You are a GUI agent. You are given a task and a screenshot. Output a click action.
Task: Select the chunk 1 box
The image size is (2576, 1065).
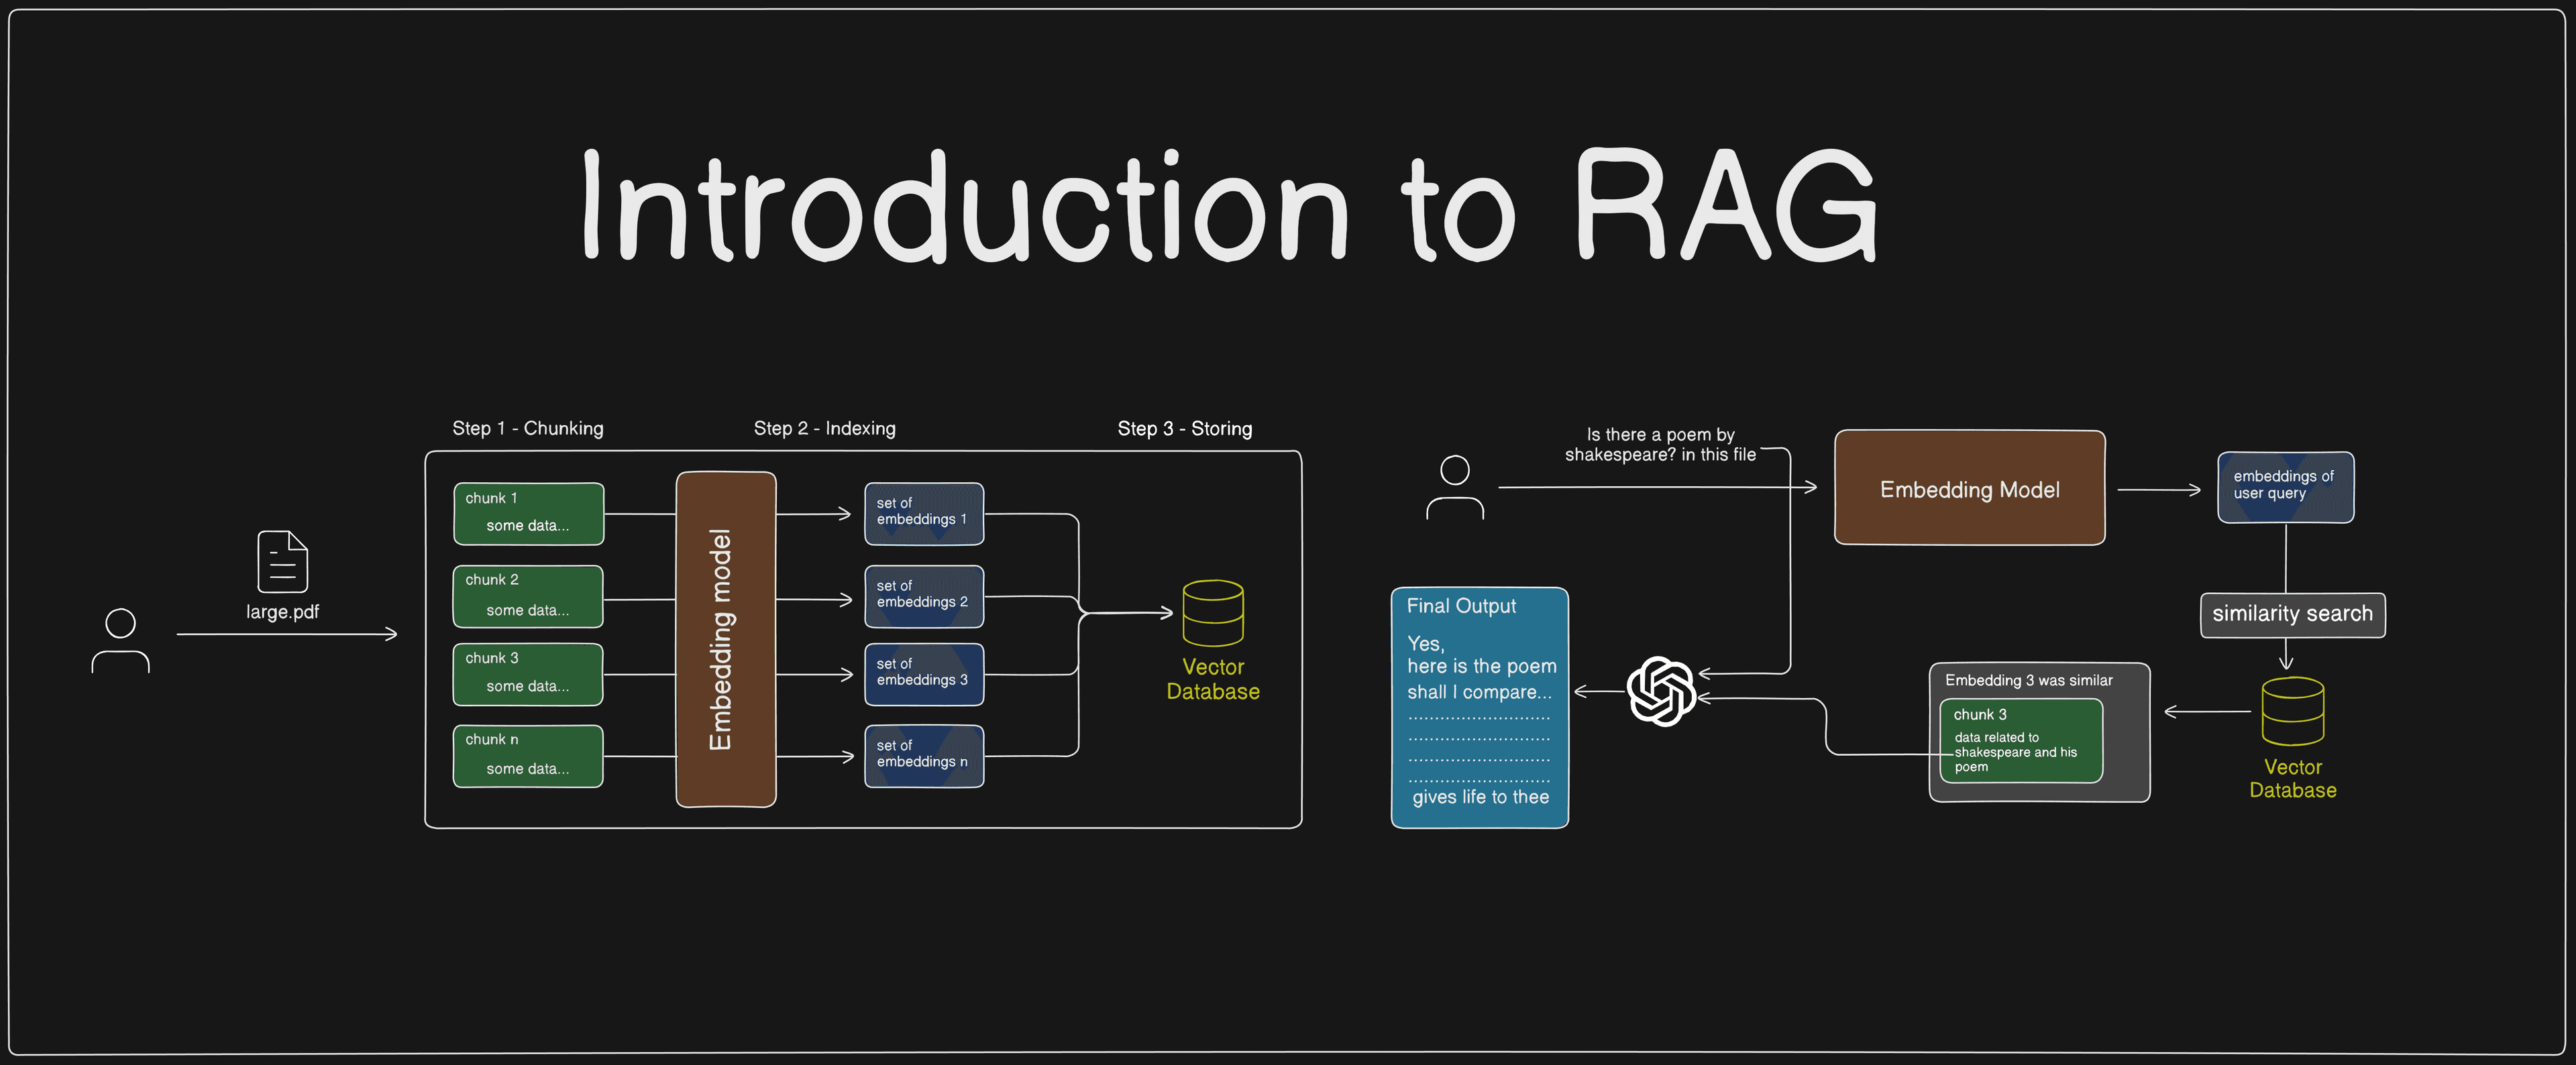528,513
